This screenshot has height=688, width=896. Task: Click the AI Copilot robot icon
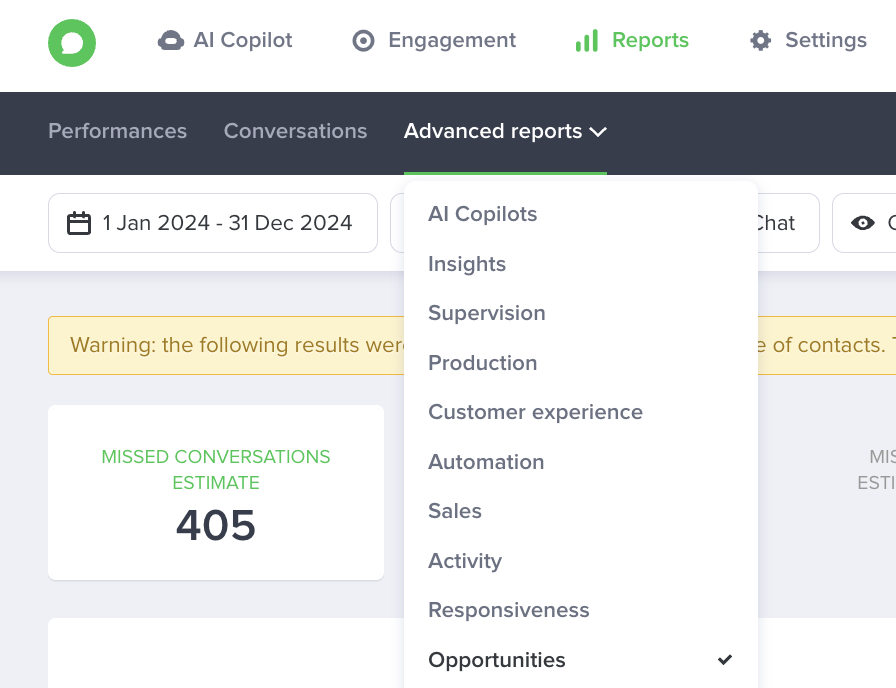point(171,41)
